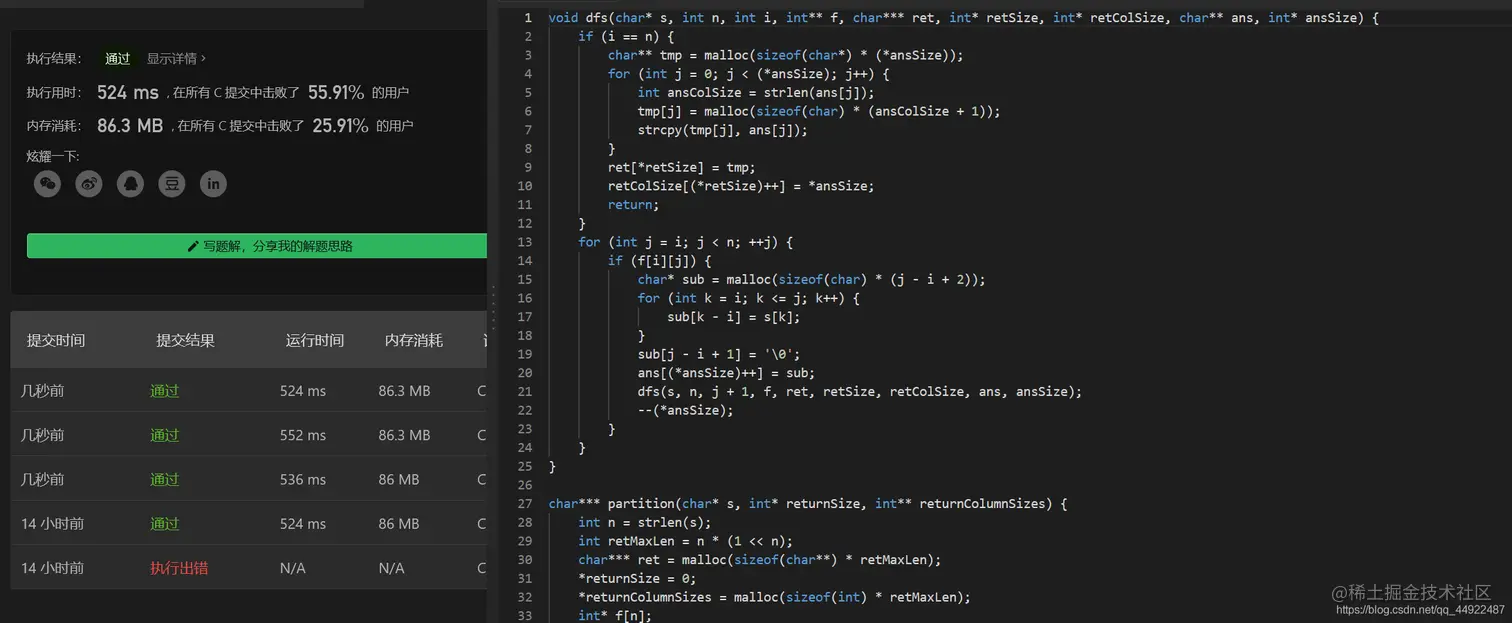The height and width of the screenshot is (623, 1512).
Task: Share result via the WeChat icon
Action: (x=47, y=183)
